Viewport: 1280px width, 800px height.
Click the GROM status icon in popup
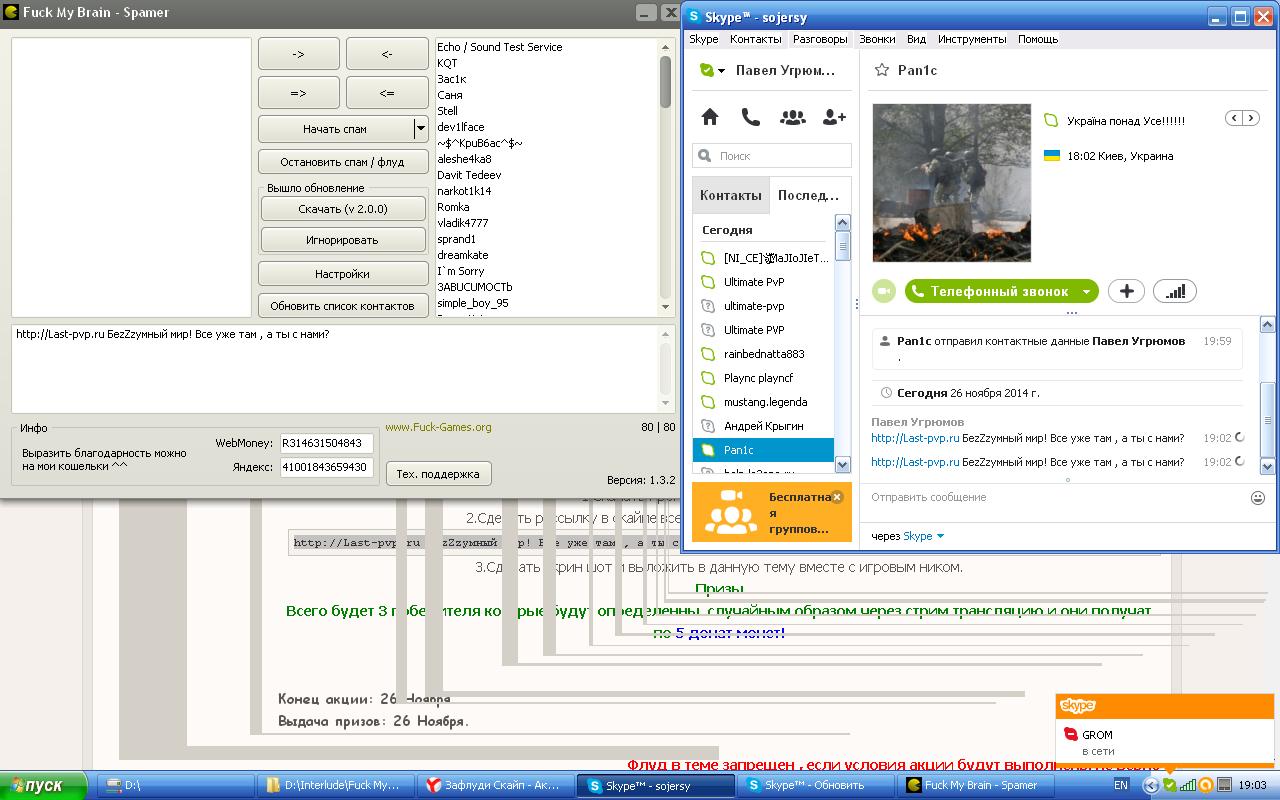pyautogui.click(x=1071, y=735)
